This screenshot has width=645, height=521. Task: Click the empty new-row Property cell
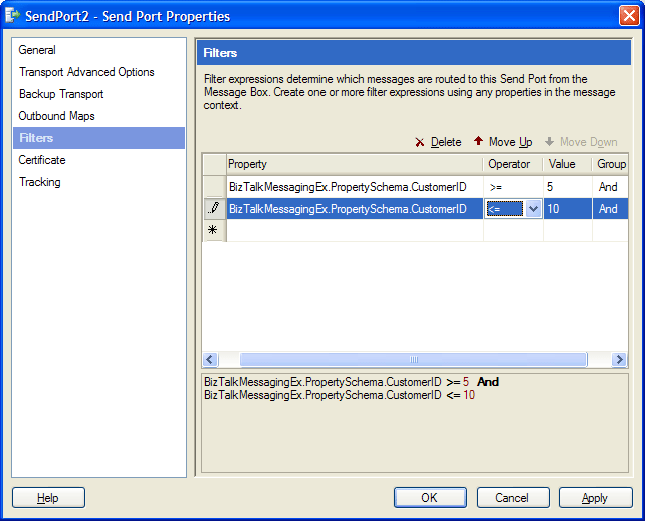pos(355,230)
